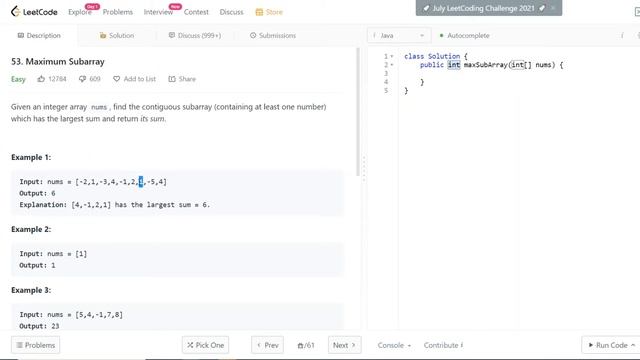Click the Example 2 Input nums = [1]
The image size is (640, 360).
53,254
